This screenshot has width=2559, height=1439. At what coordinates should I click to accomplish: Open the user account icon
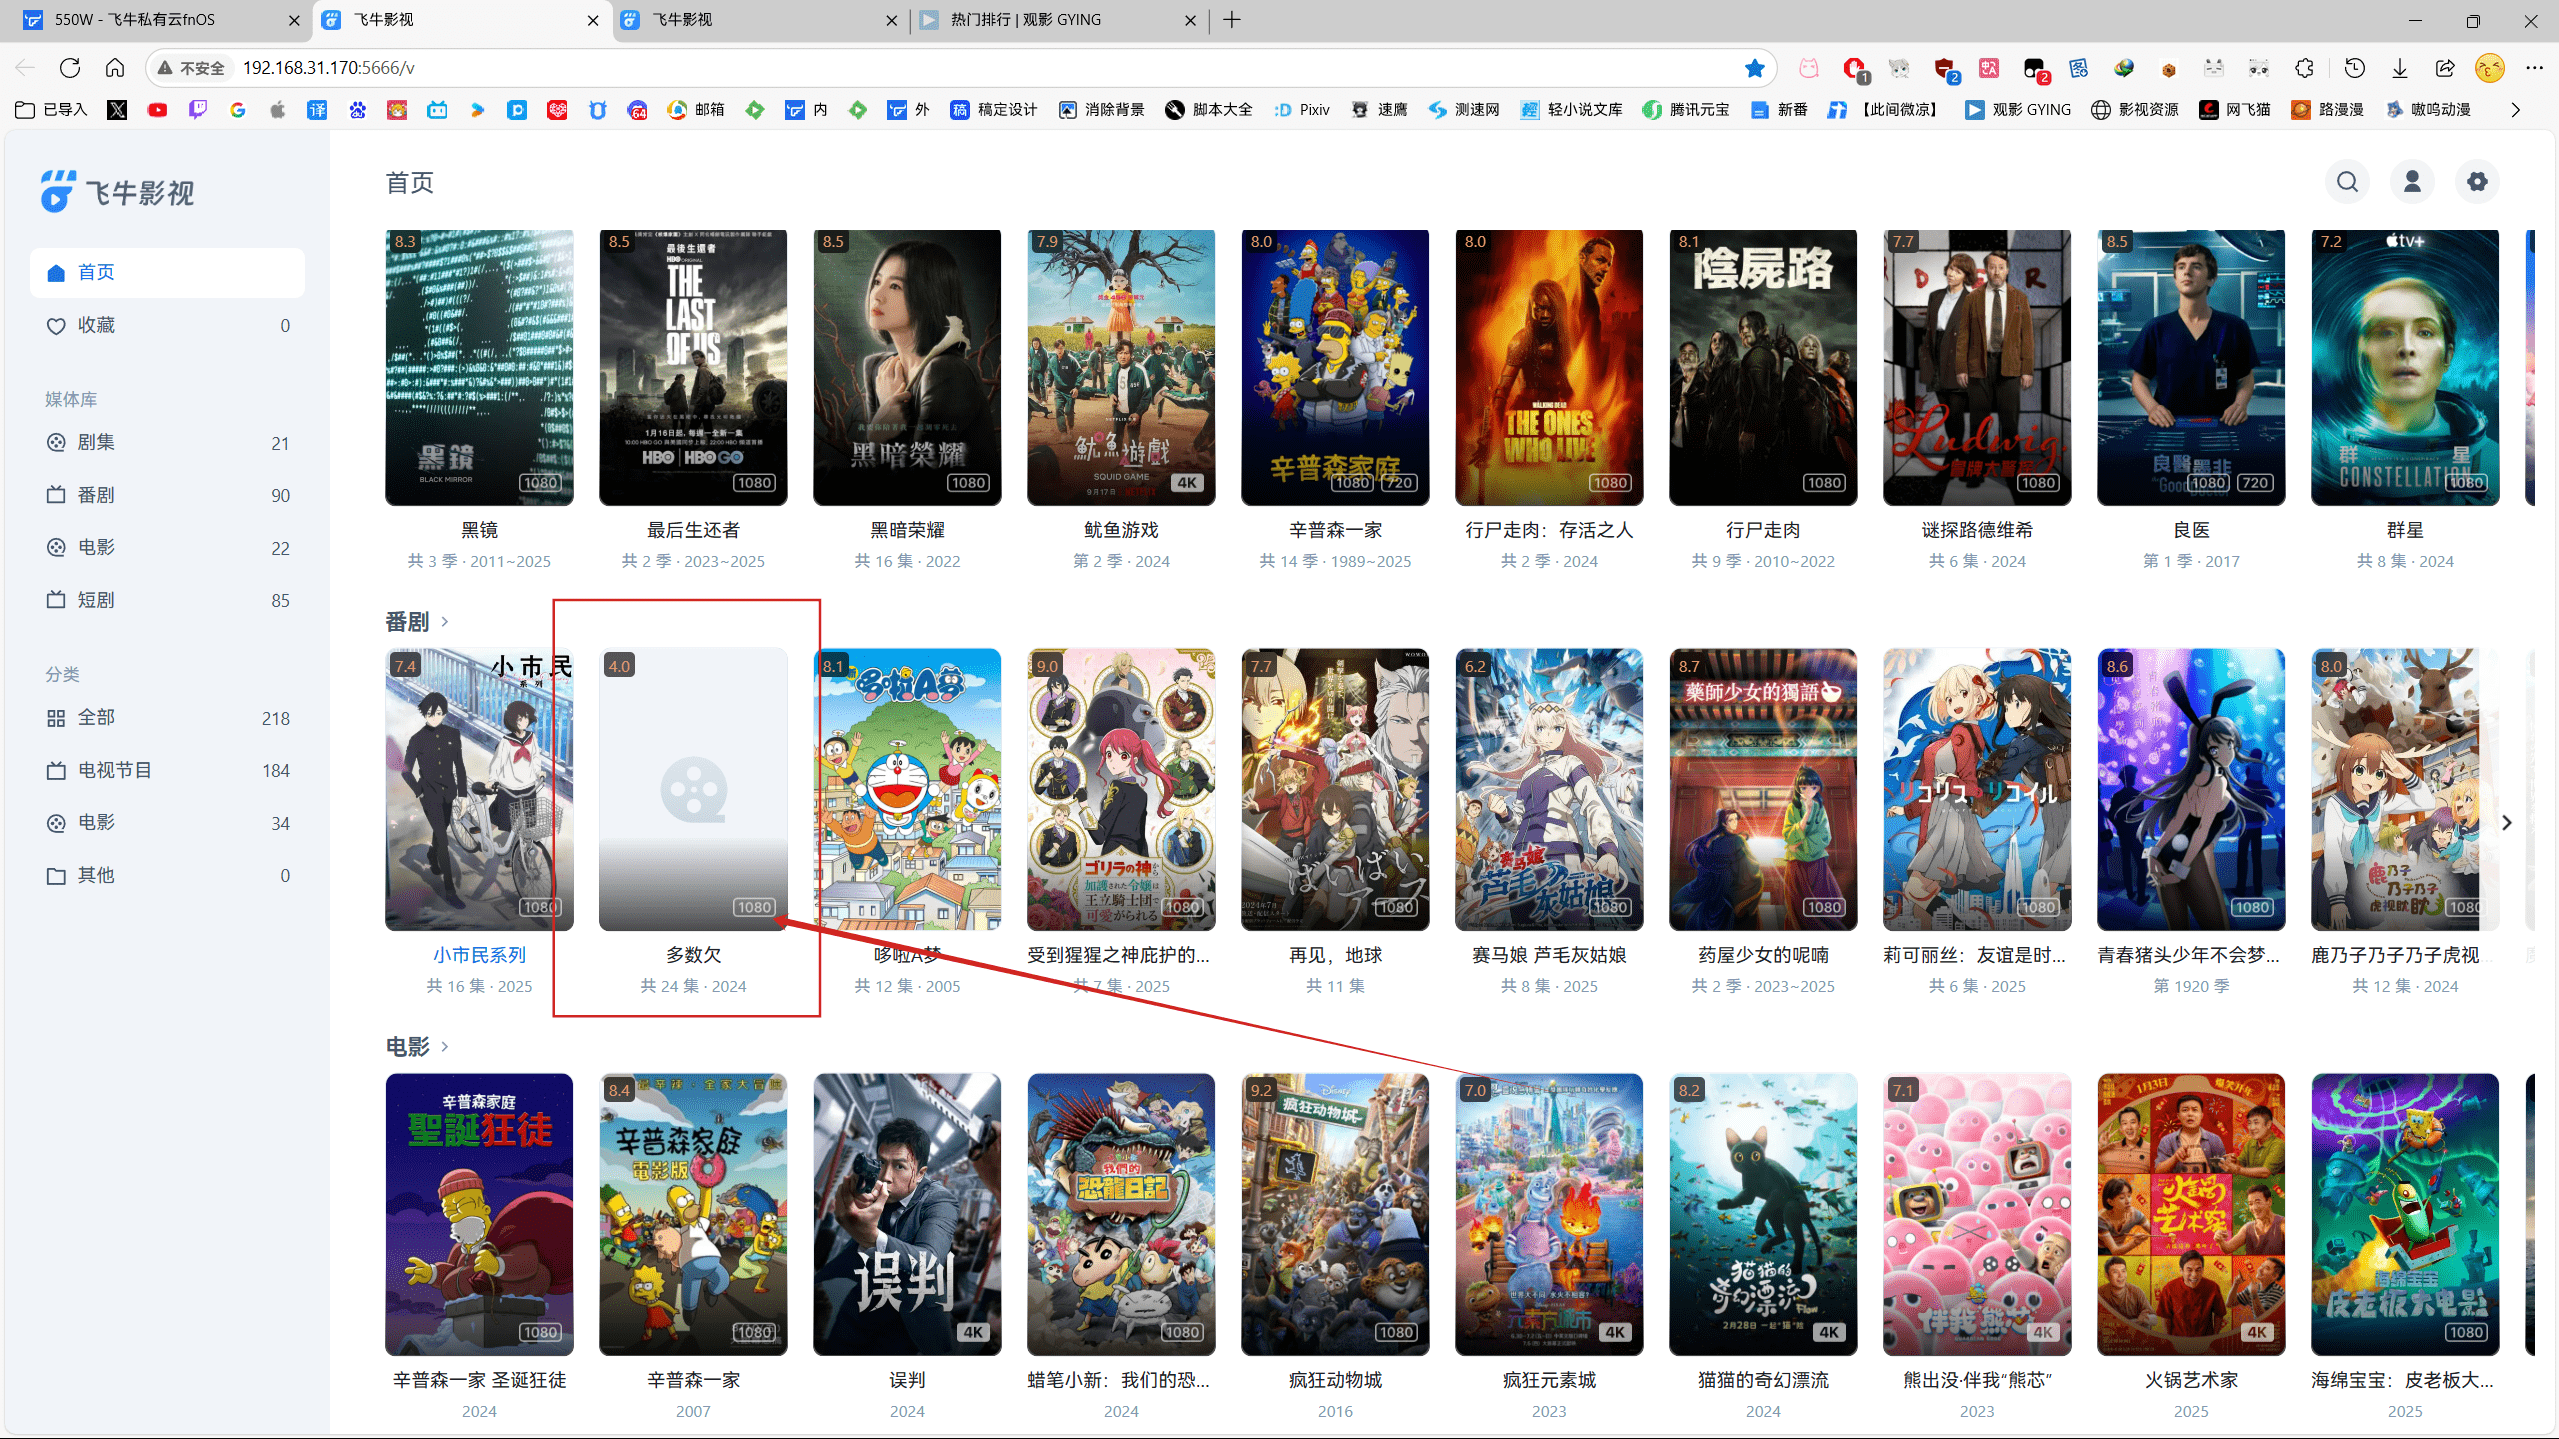[2412, 182]
